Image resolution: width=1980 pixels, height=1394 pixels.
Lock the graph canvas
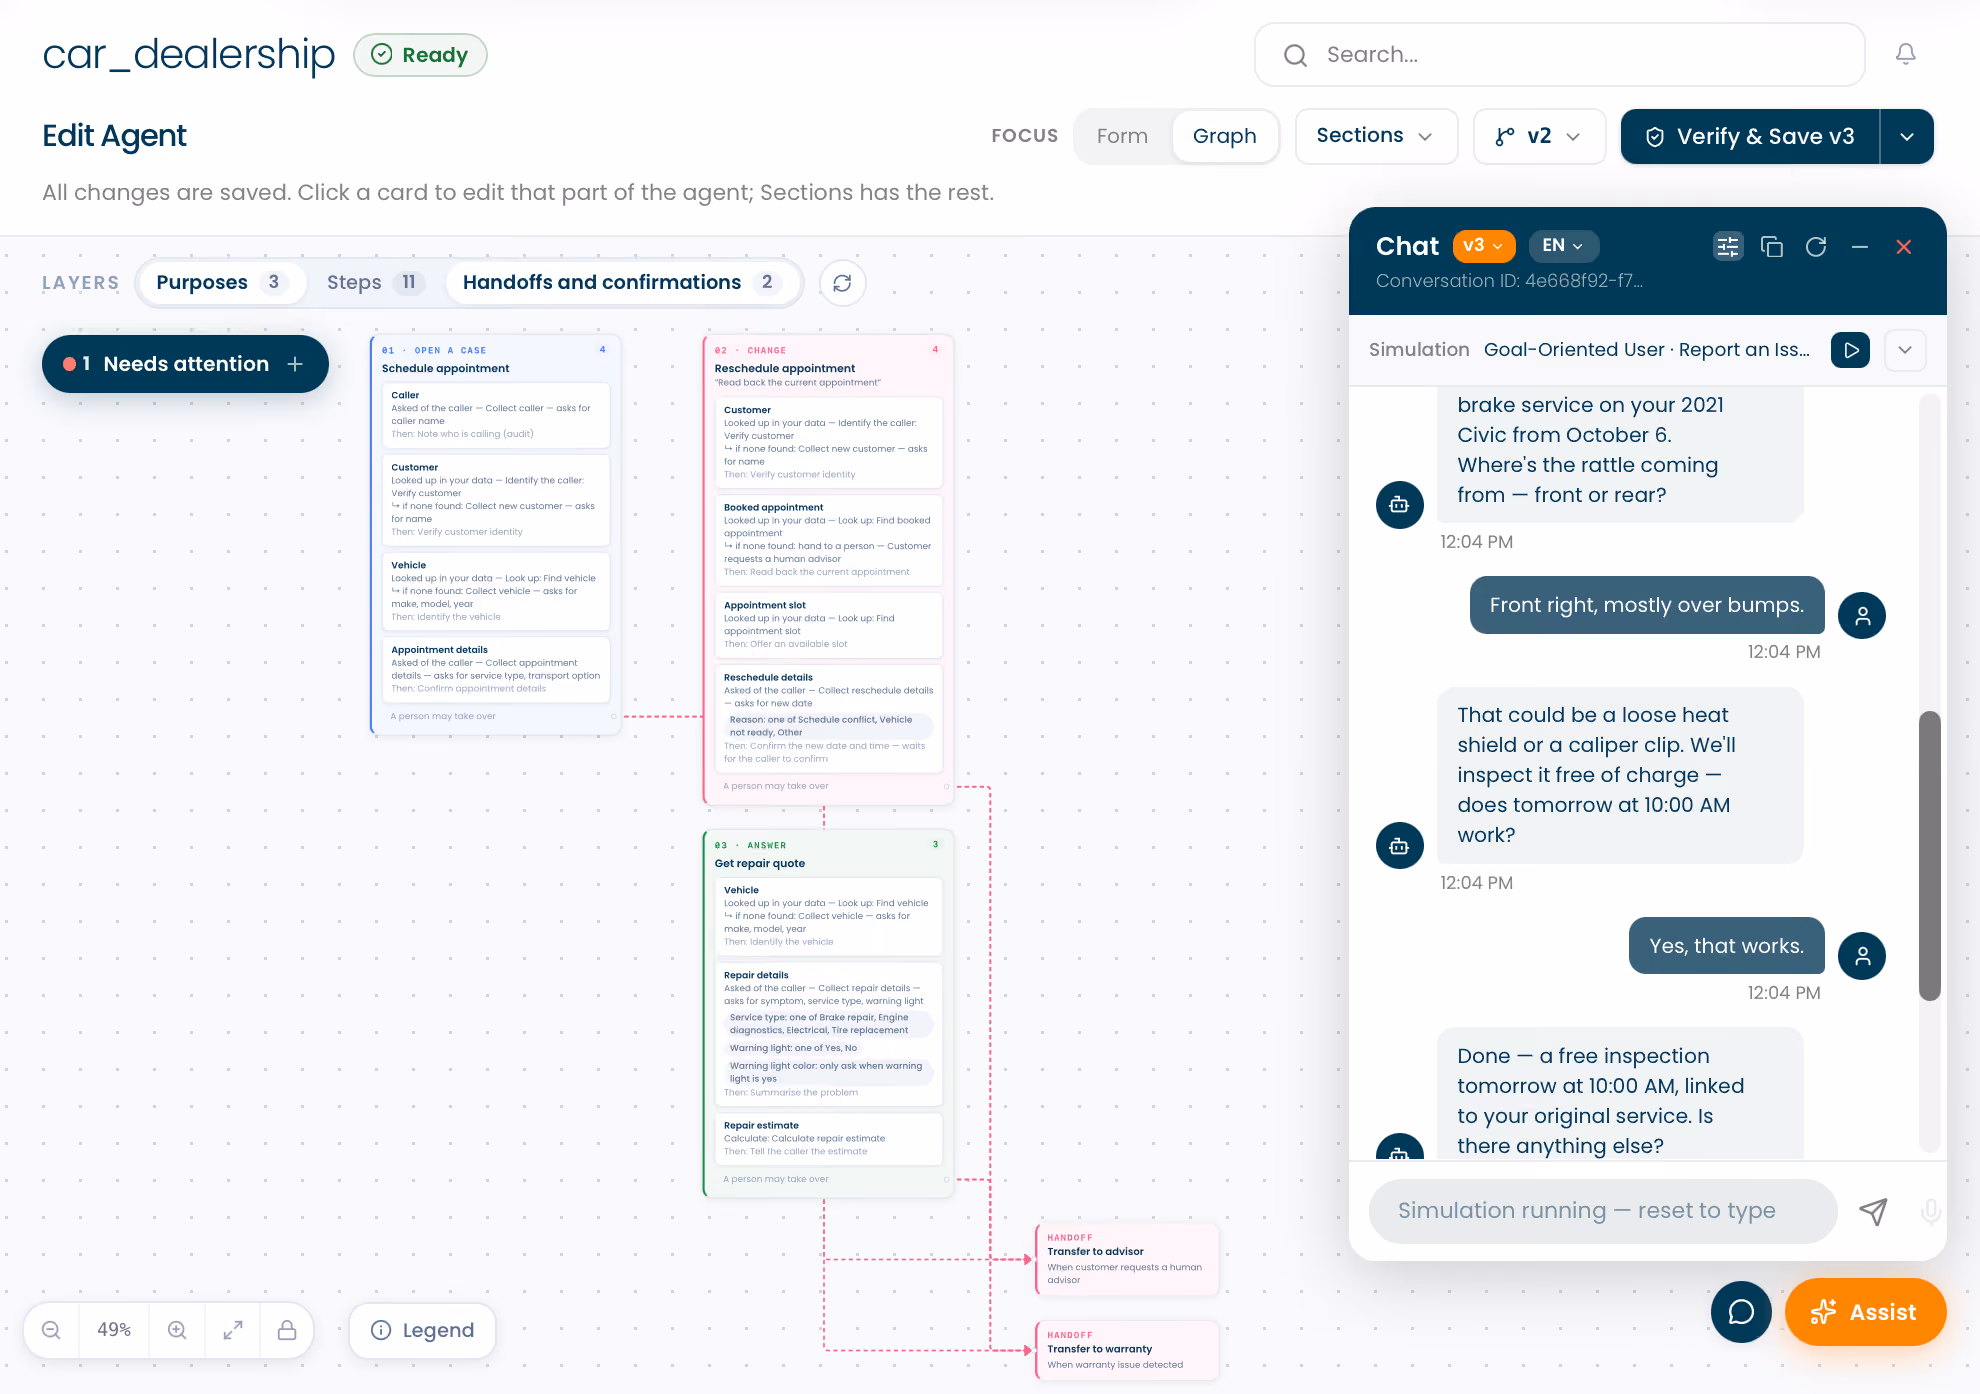[287, 1330]
